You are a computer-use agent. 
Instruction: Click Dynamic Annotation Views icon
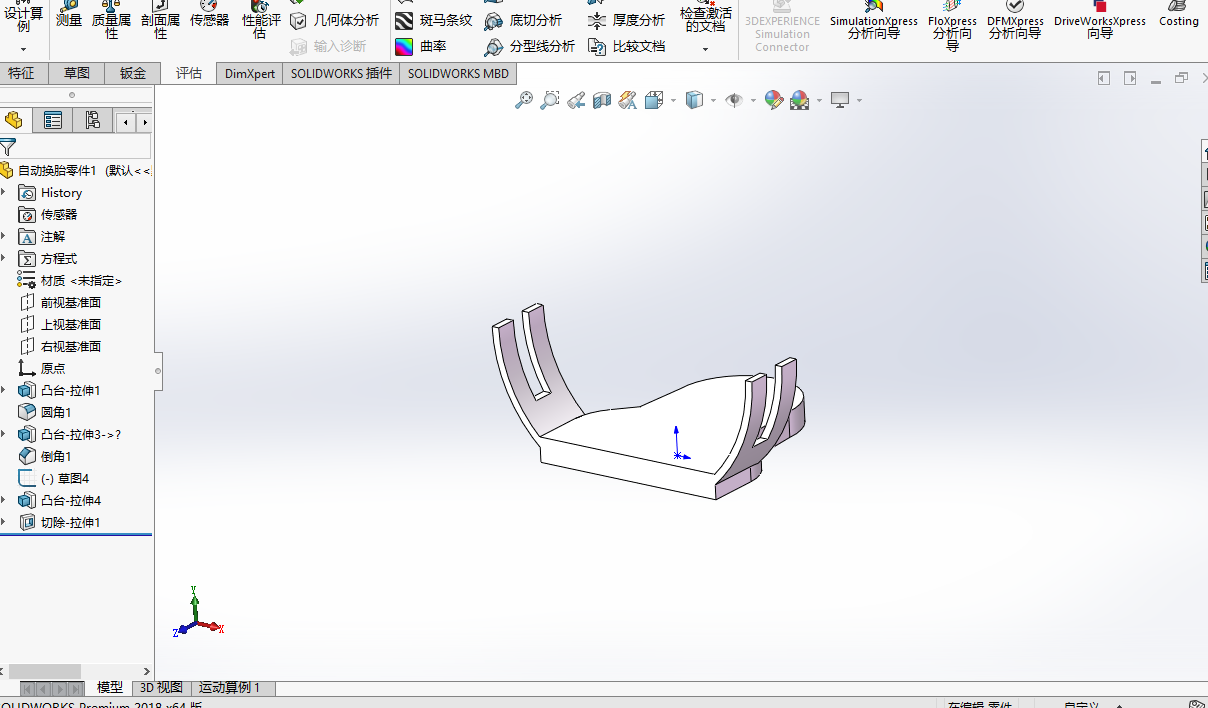click(628, 100)
